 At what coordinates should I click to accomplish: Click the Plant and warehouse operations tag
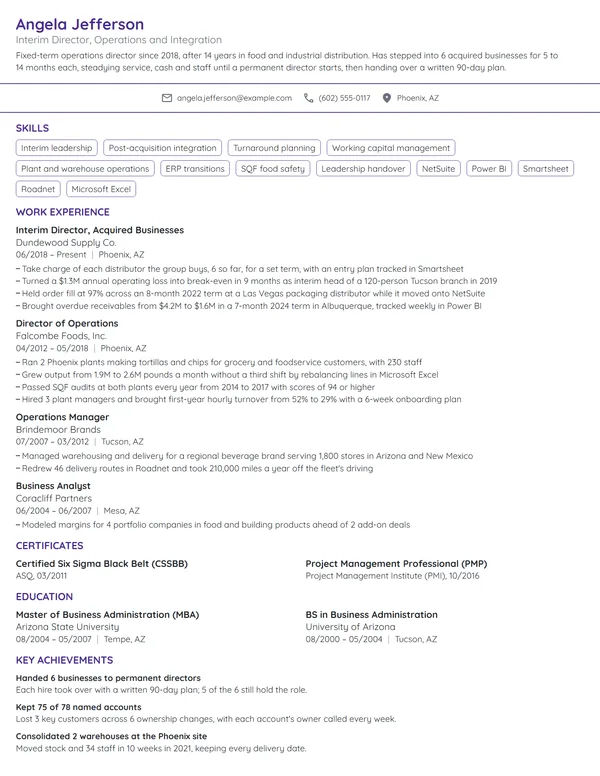(85, 169)
